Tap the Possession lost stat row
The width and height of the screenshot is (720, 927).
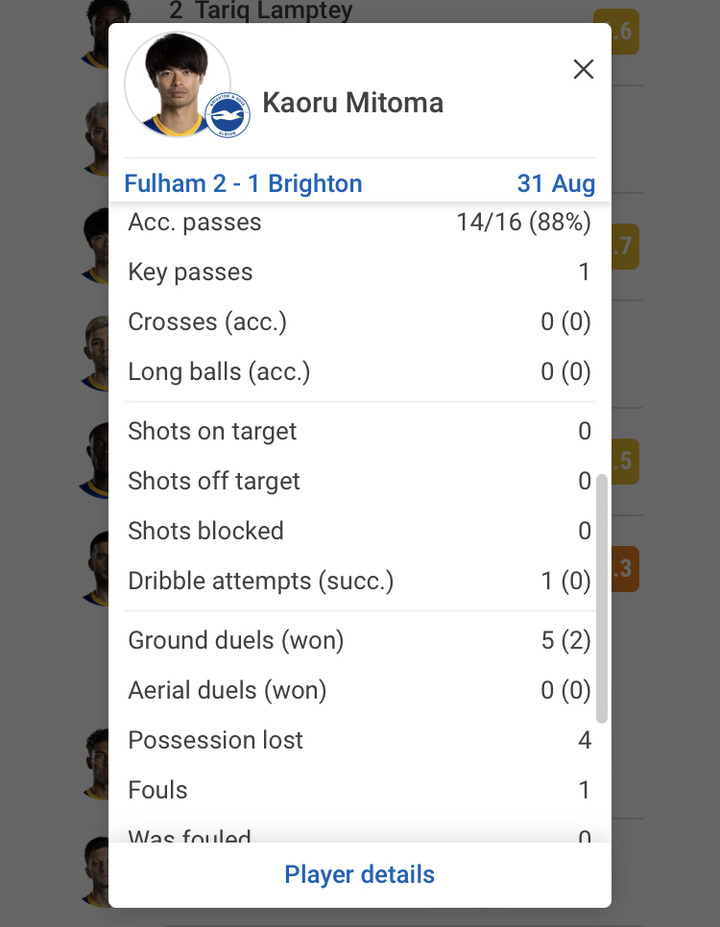point(359,740)
